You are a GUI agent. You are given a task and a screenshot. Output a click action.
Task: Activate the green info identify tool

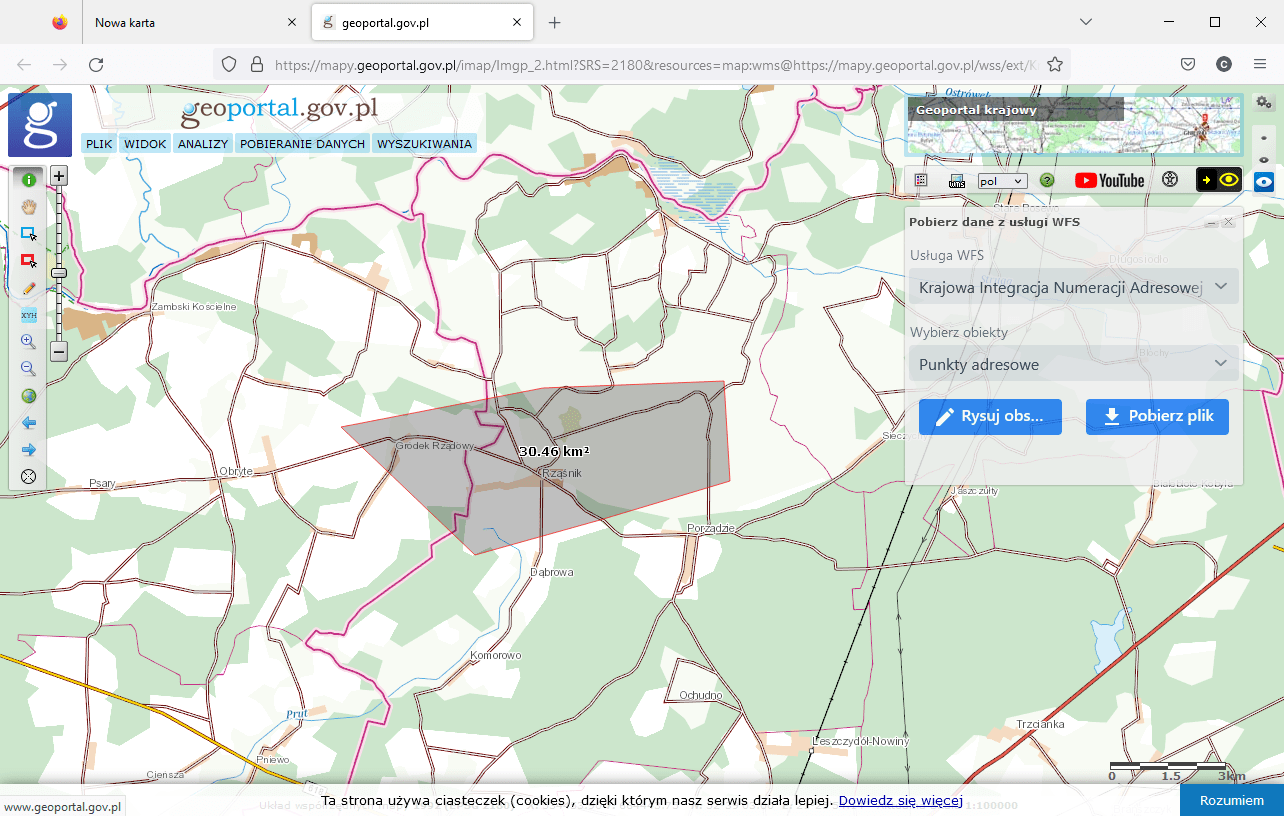pos(28,180)
